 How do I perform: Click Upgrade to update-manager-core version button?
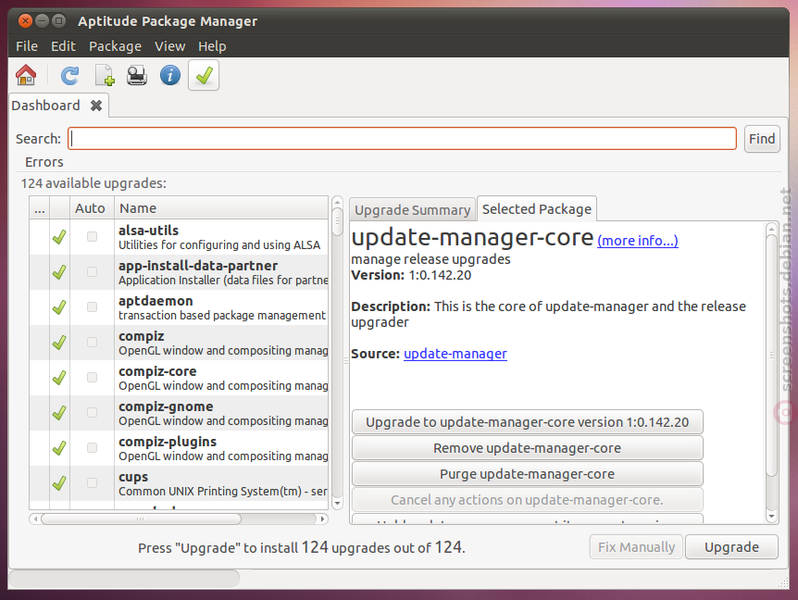[x=527, y=422]
